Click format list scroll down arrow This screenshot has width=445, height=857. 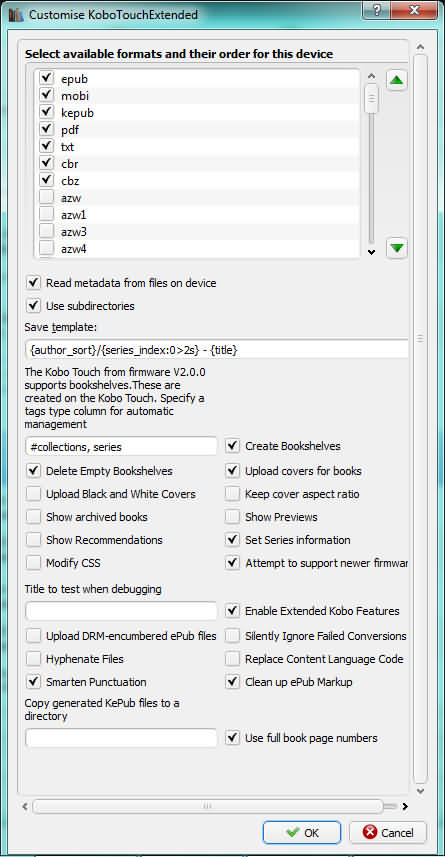[x=372, y=252]
